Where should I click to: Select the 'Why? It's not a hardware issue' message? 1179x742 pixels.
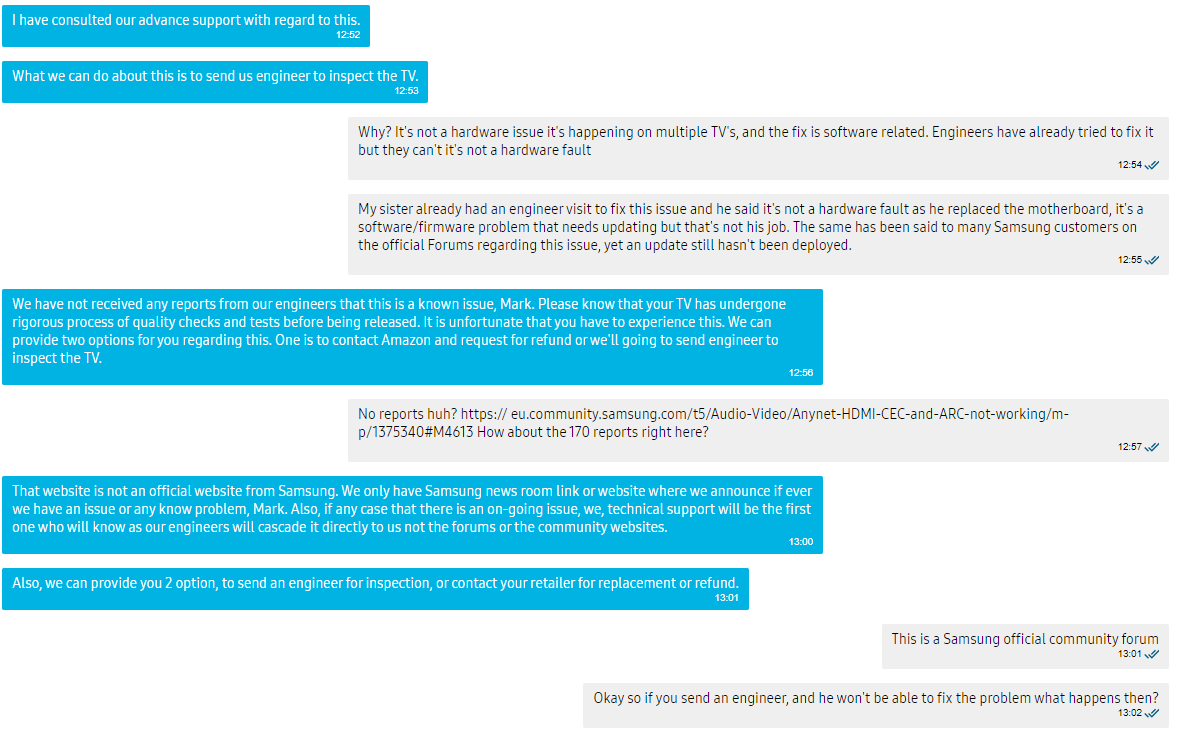755,141
